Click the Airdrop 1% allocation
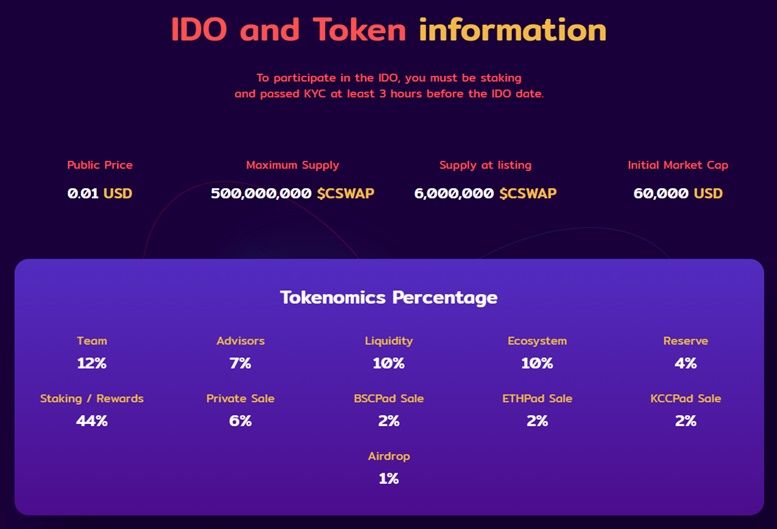 [x=388, y=468]
